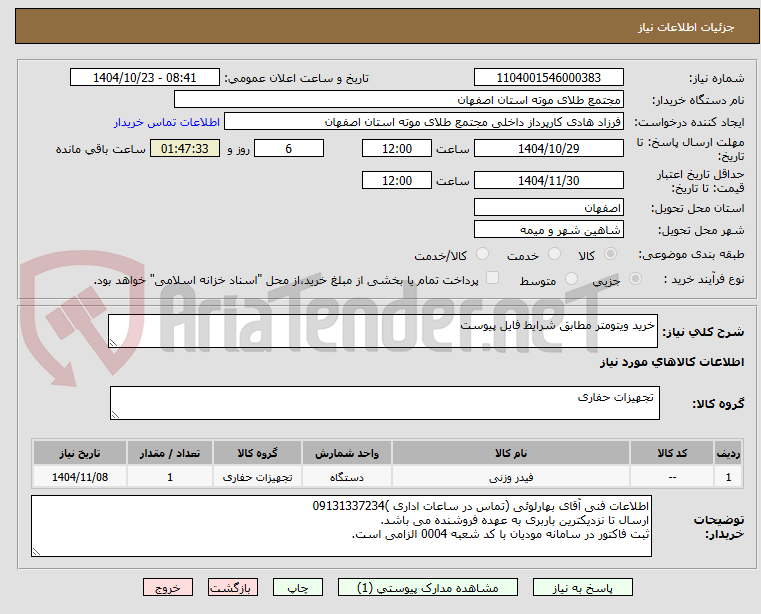Click the خروج exit button
This screenshot has width=761, height=614.
tap(167, 587)
